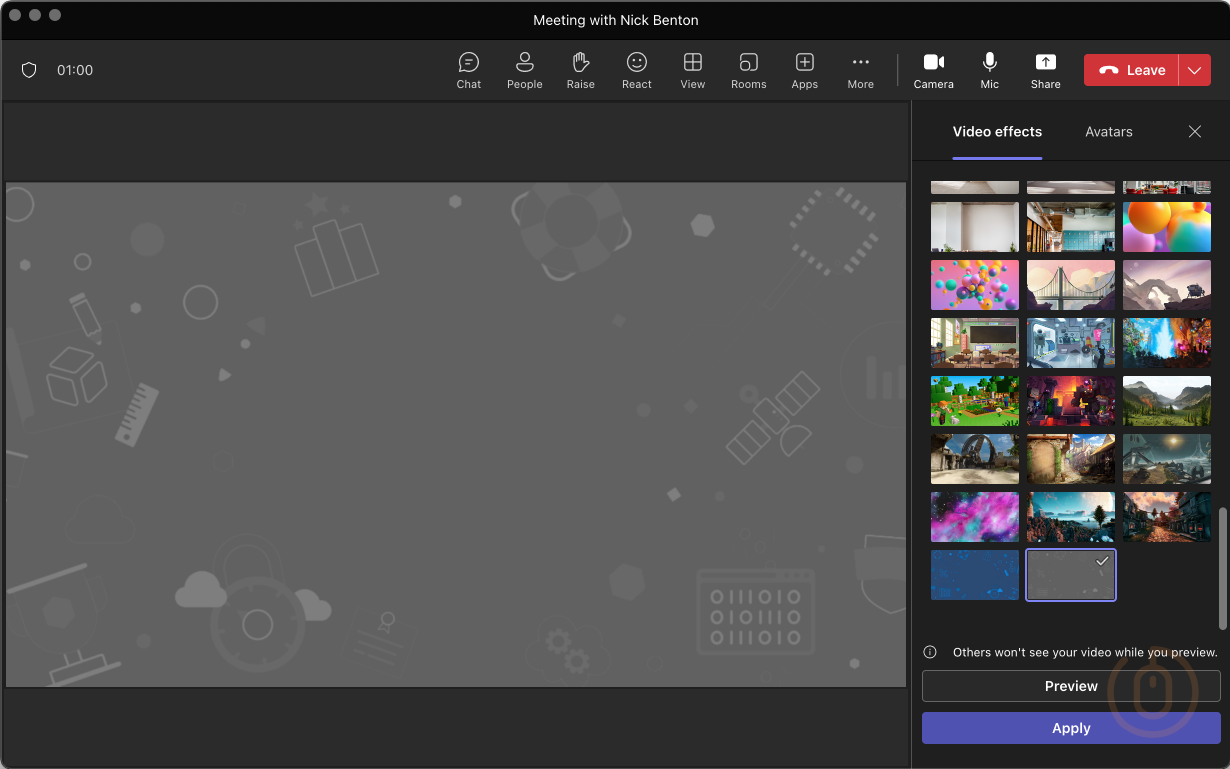Expand the Leave button dropdown arrow
Viewport: 1230px width, 769px height.
coord(1195,70)
